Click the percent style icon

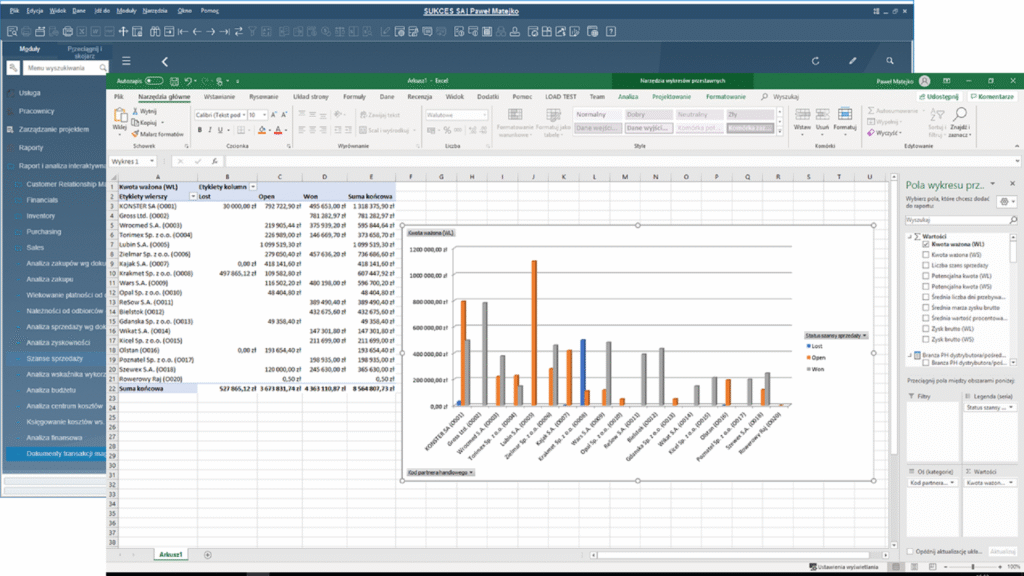pos(447,130)
